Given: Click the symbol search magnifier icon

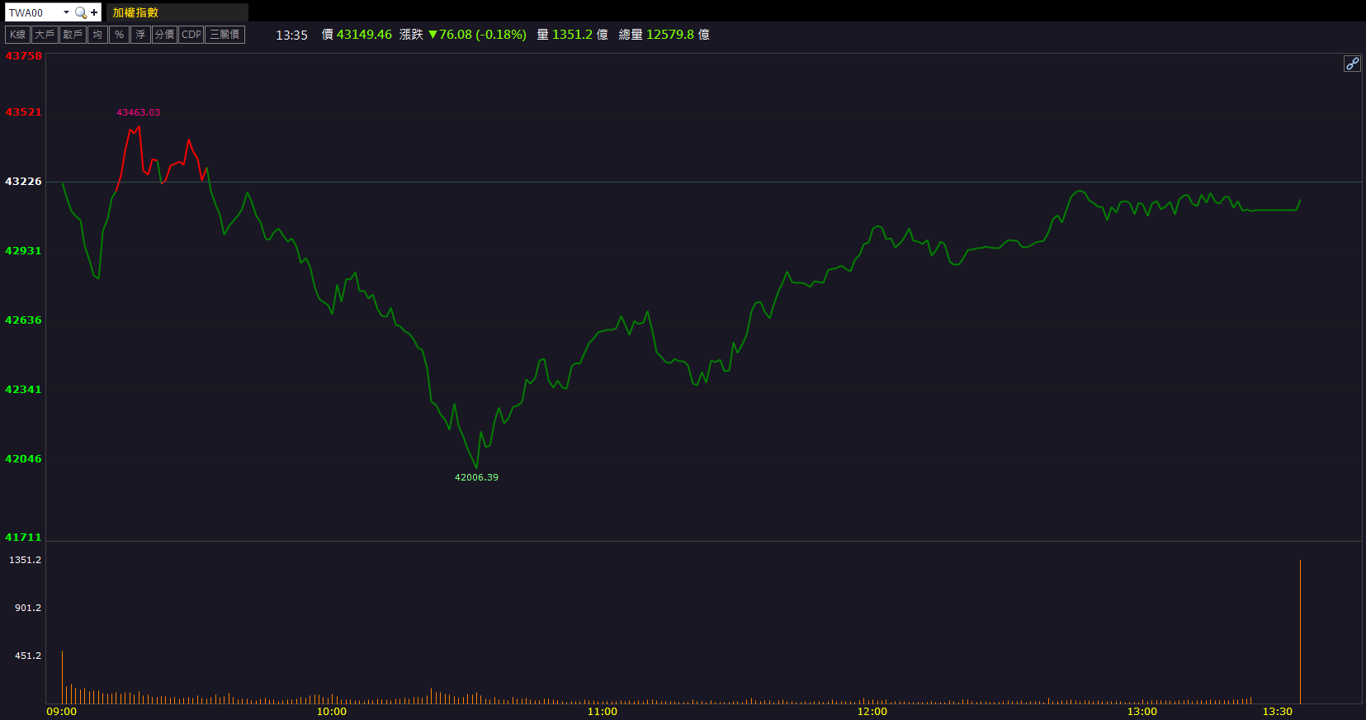Looking at the screenshot, I should 81,13.
